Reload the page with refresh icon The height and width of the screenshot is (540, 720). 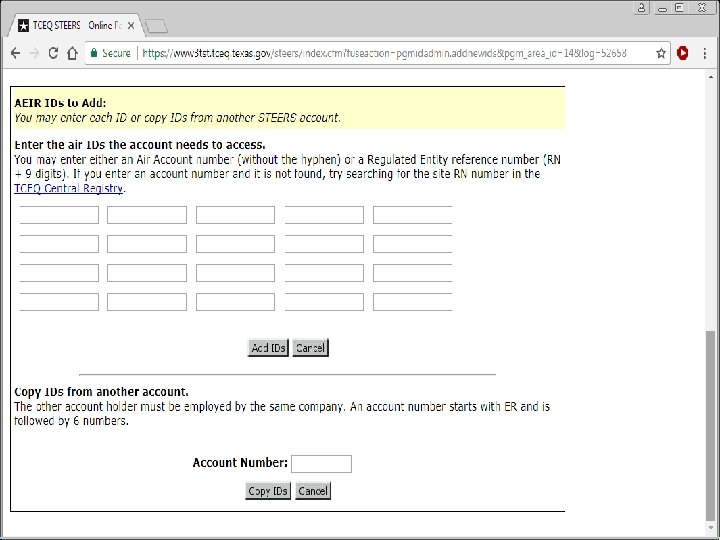[53, 53]
